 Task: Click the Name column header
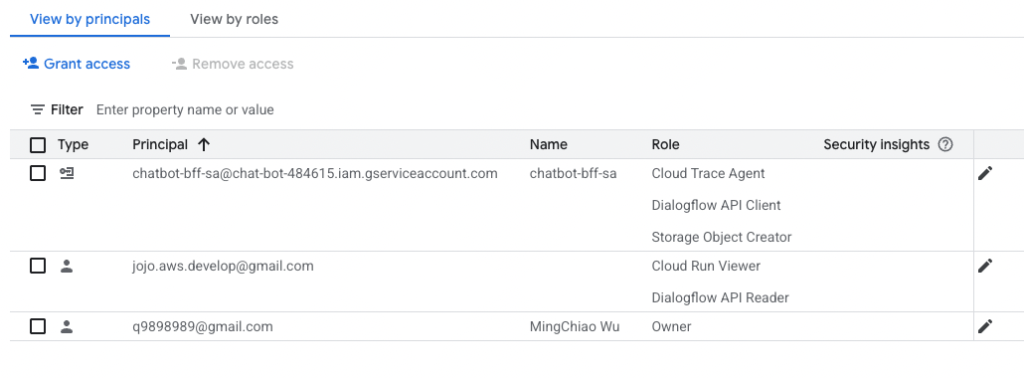click(549, 145)
